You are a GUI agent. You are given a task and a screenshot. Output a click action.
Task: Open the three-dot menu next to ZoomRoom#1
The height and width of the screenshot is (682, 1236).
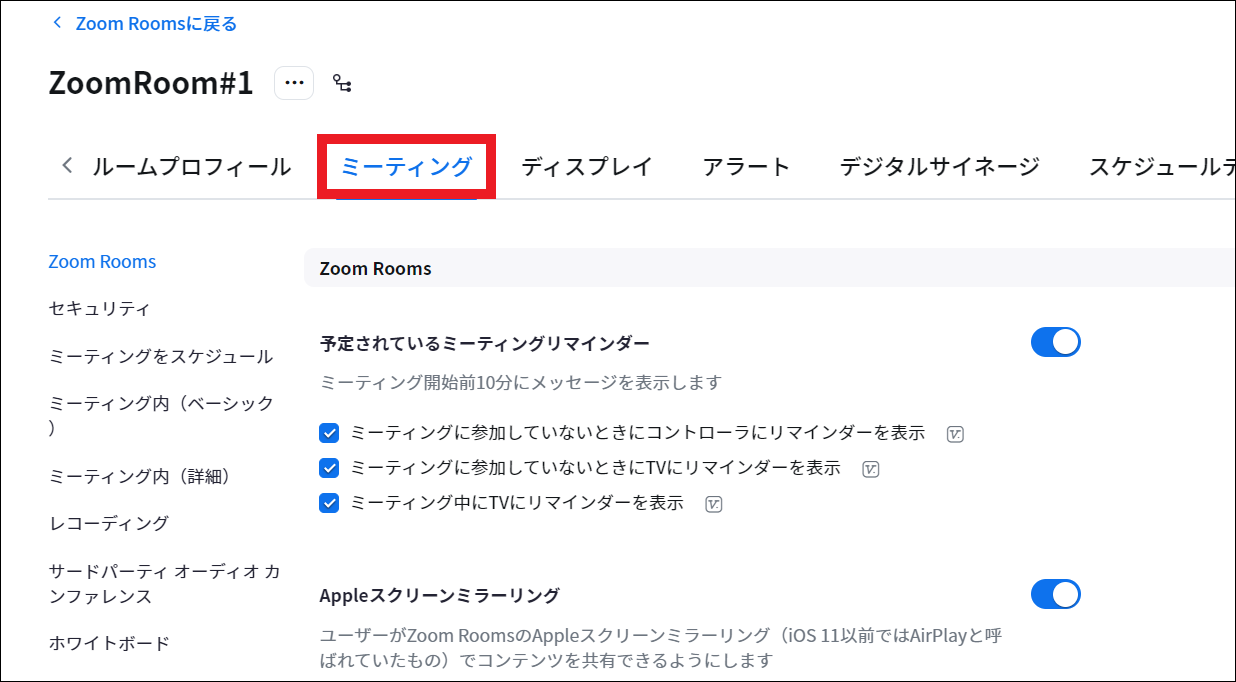point(294,83)
